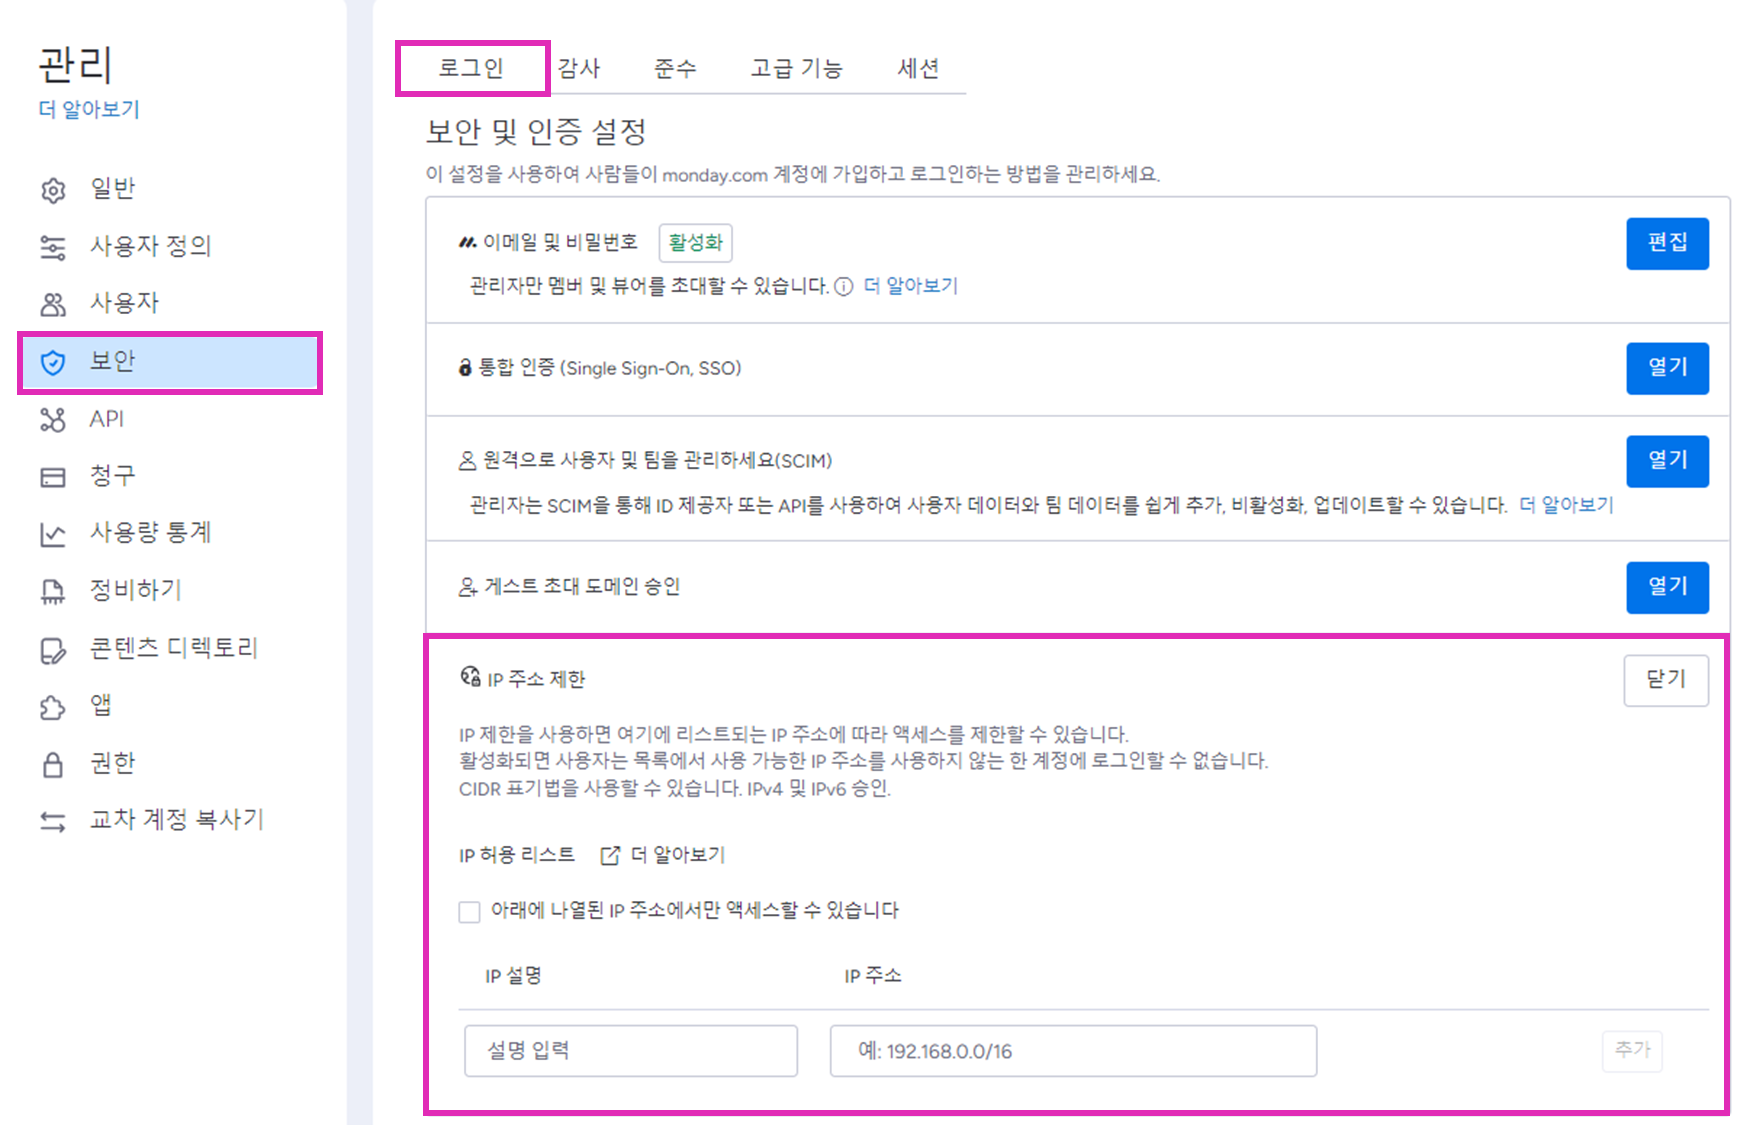Screen dimensions: 1750x1125
Task: Open the API section icon
Action: [54, 419]
